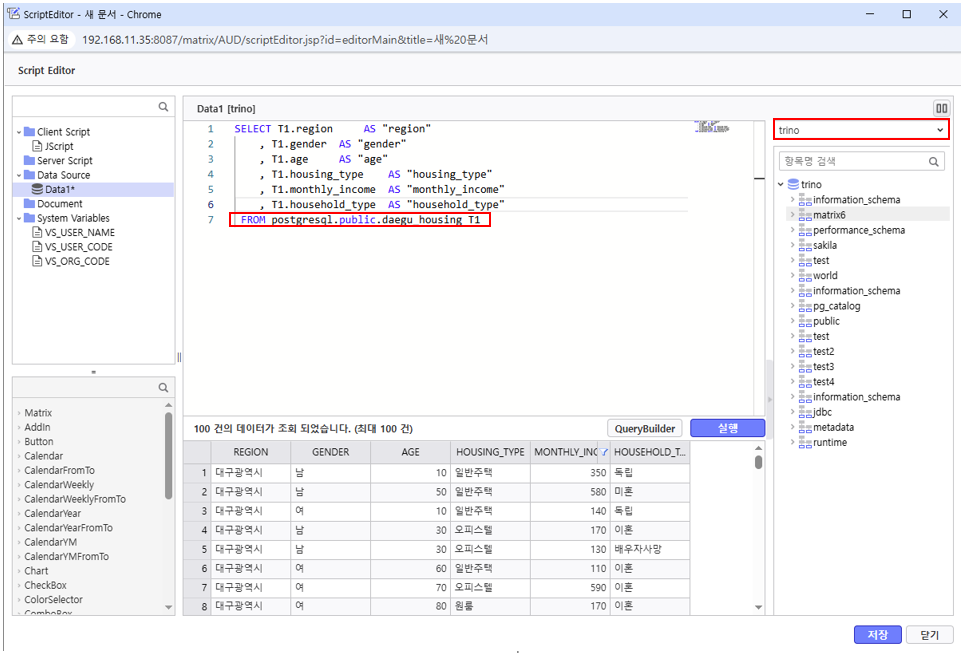Expand the pg_catalog schema node
This screenshot has height=653, width=966.
[792, 306]
